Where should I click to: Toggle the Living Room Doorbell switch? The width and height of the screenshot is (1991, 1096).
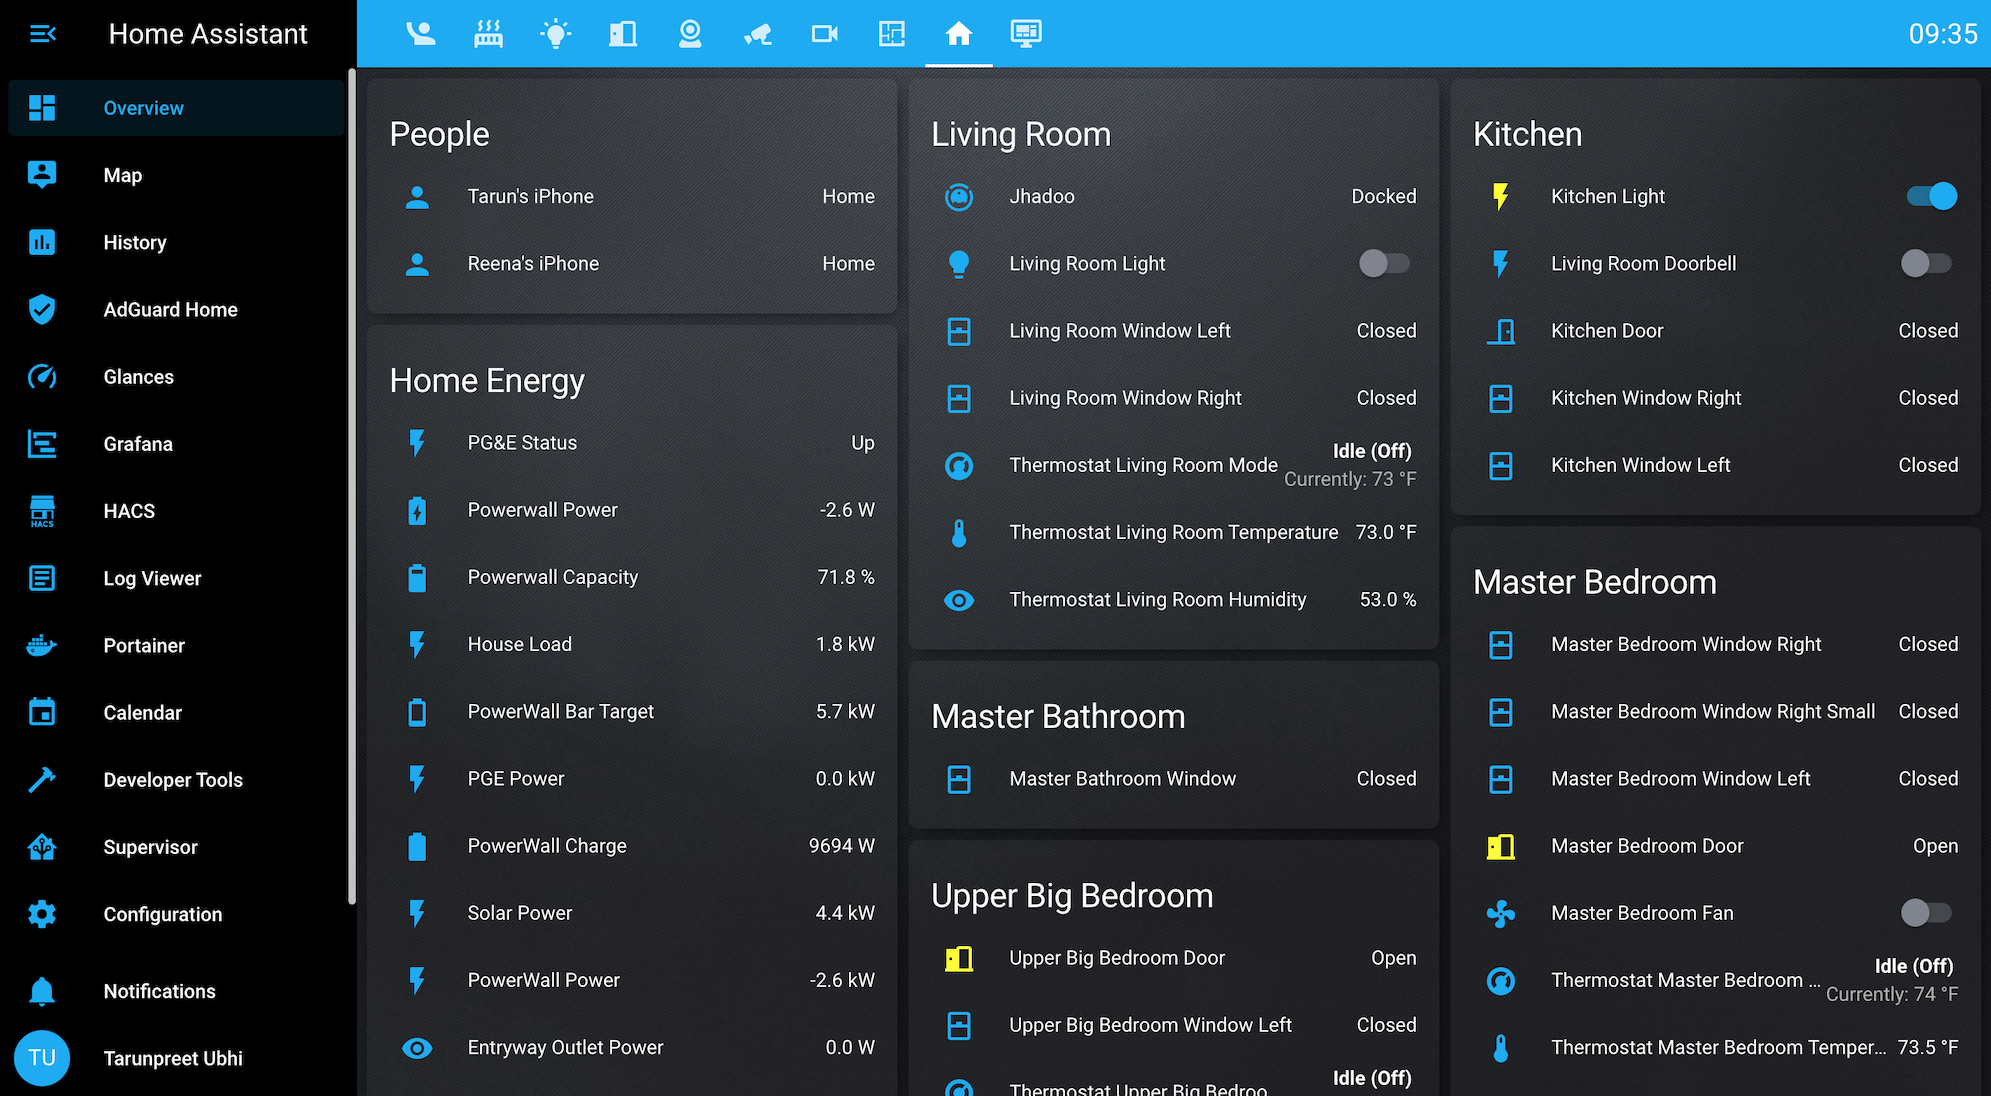[1925, 264]
